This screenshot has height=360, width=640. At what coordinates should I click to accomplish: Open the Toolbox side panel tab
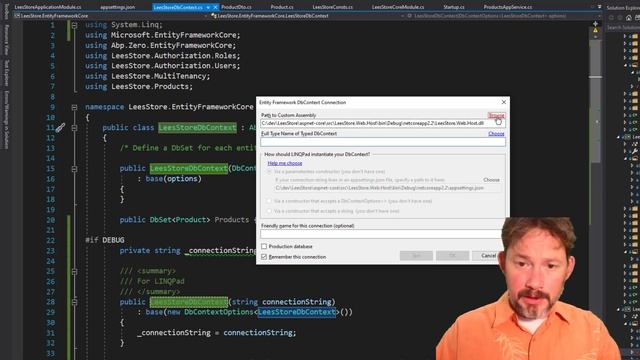click(x=6, y=11)
